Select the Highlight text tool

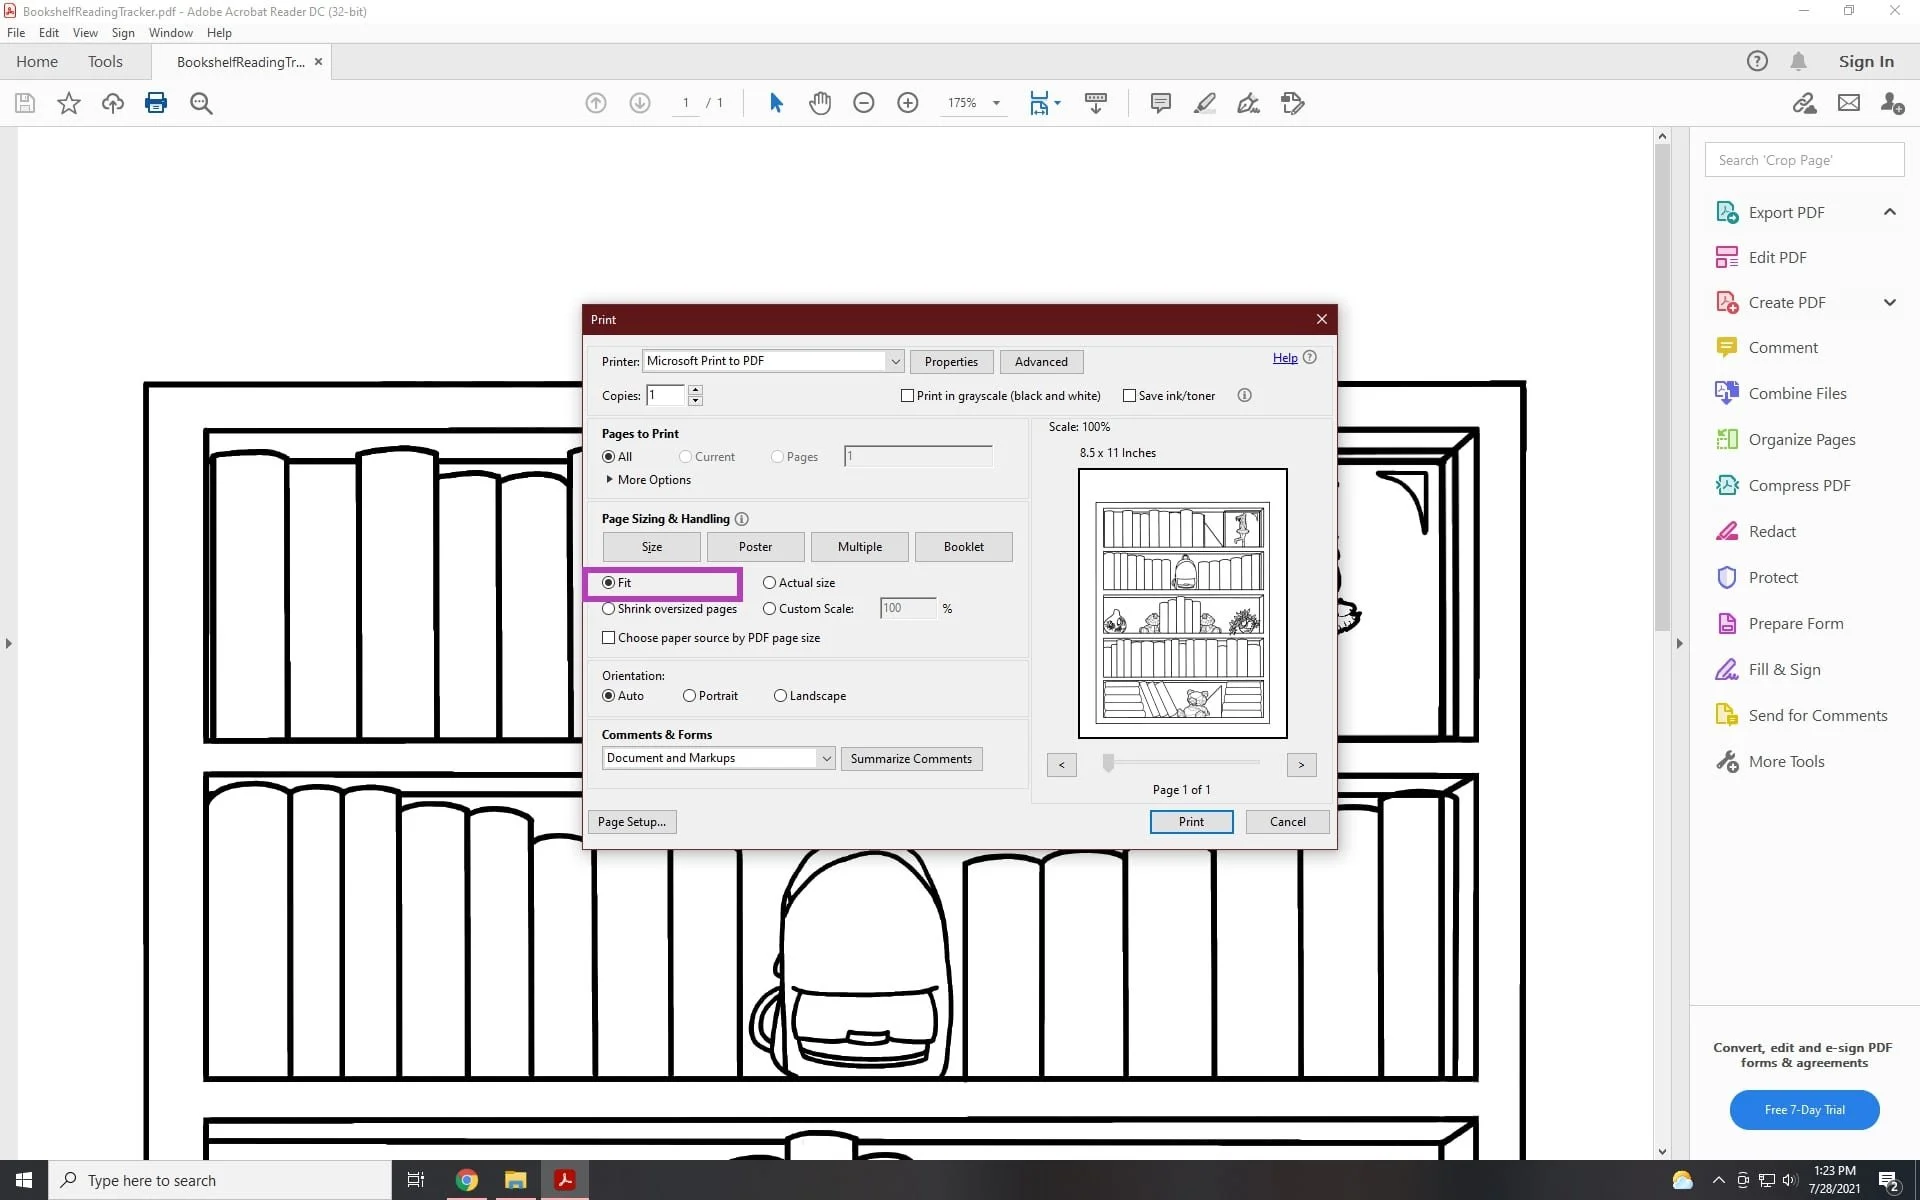[x=1205, y=102]
